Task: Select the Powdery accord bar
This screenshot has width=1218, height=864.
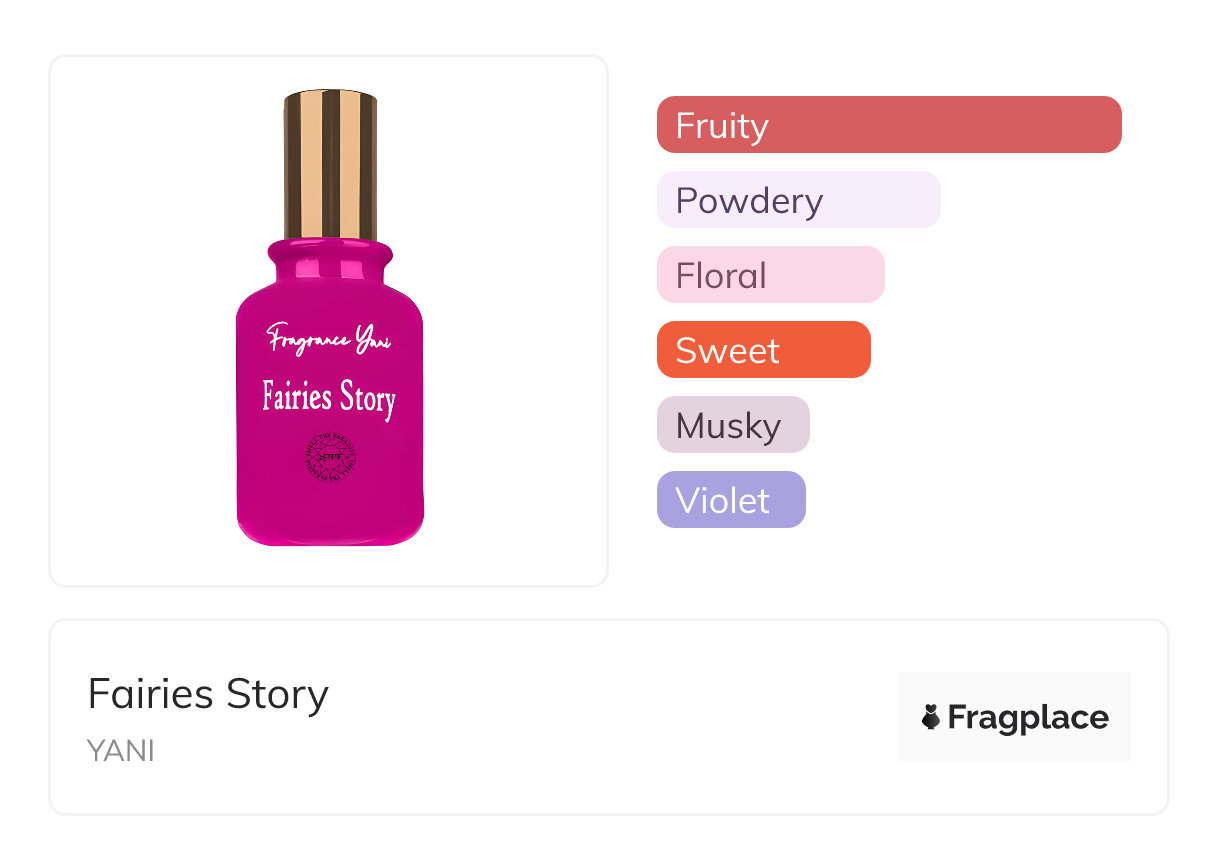Action: click(x=798, y=200)
